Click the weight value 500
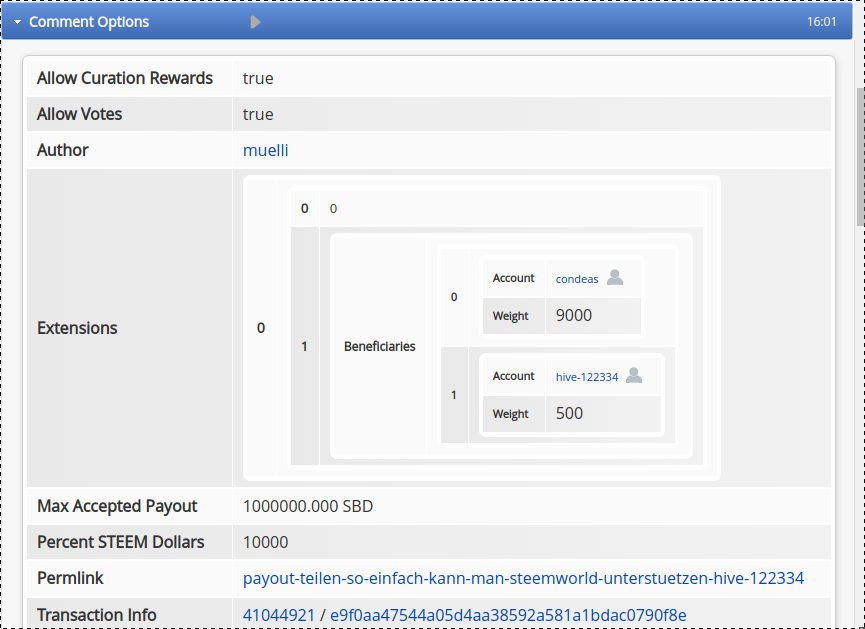 tap(569, 413)
